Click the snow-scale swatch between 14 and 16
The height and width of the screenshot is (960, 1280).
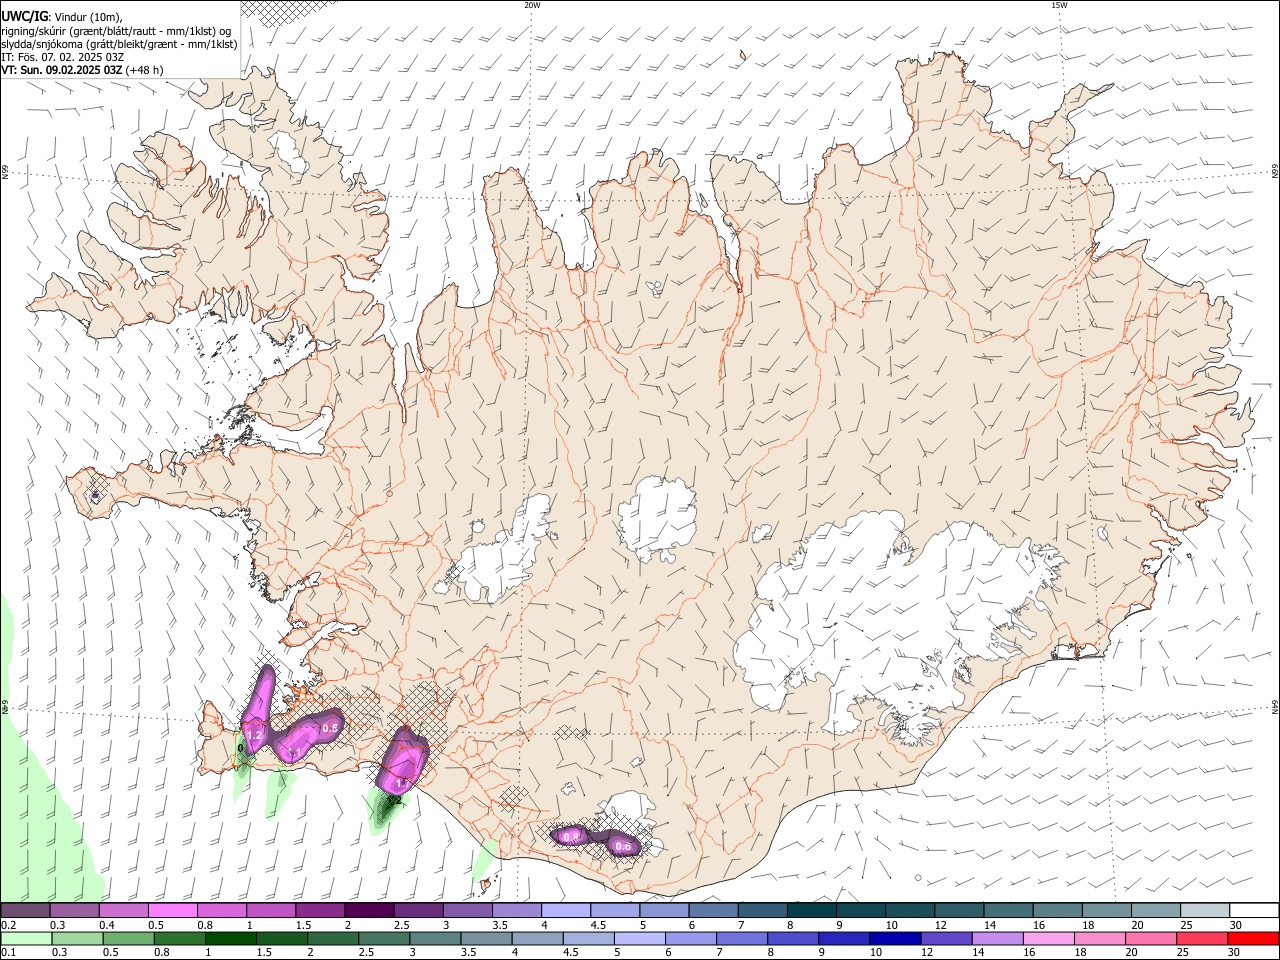pyautogui.click(x=1008, y=911)
